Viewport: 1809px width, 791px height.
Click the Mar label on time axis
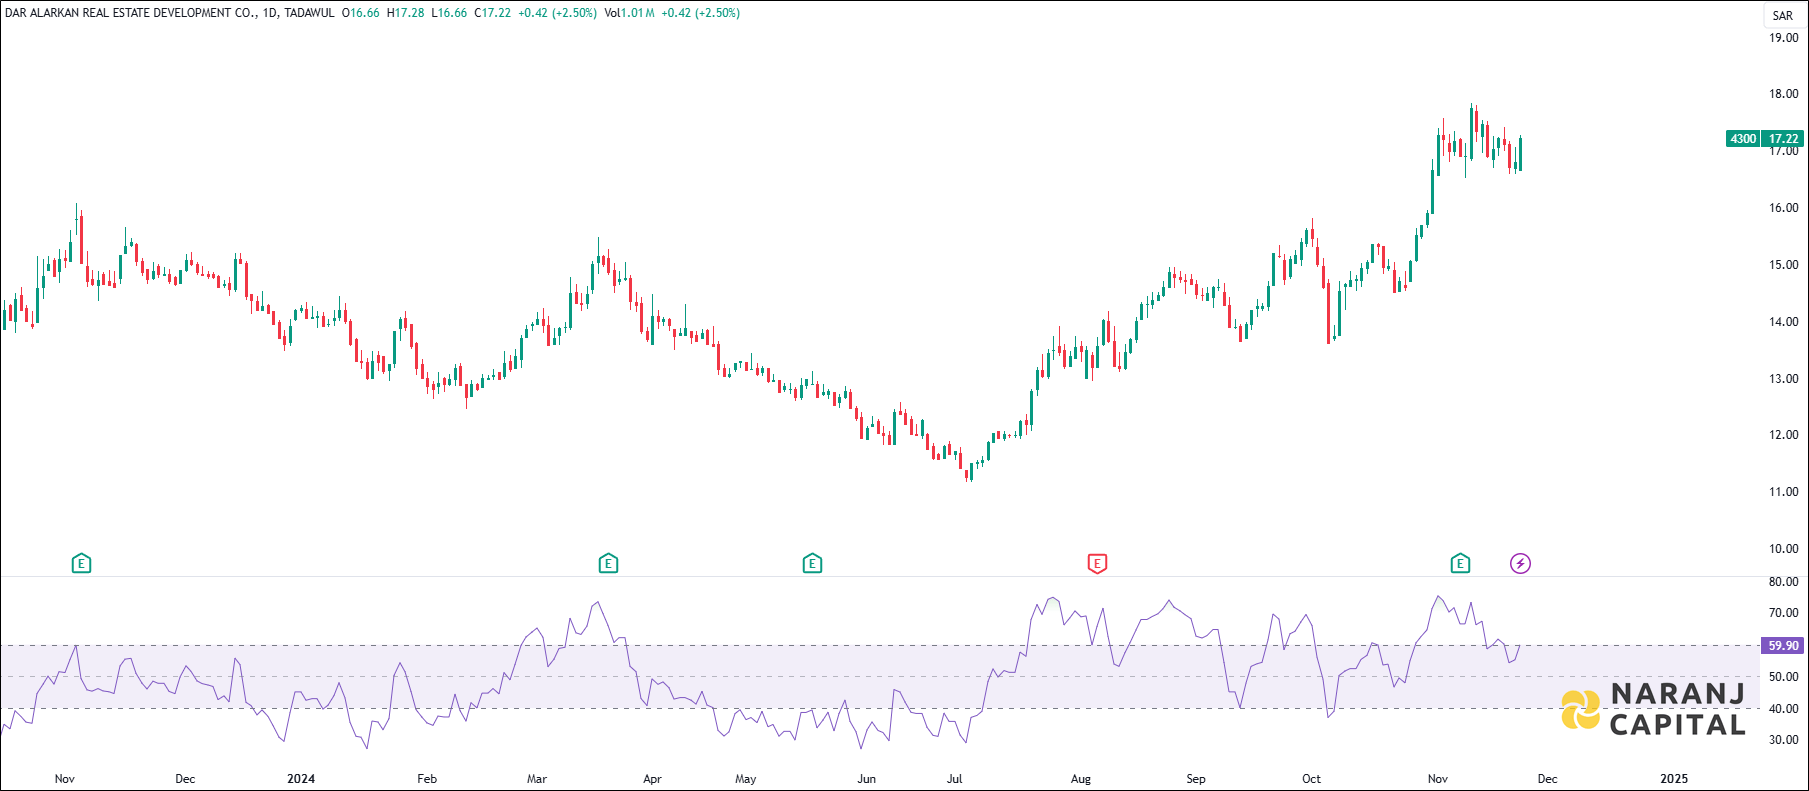pyautogui.click(x=537, y=779)
